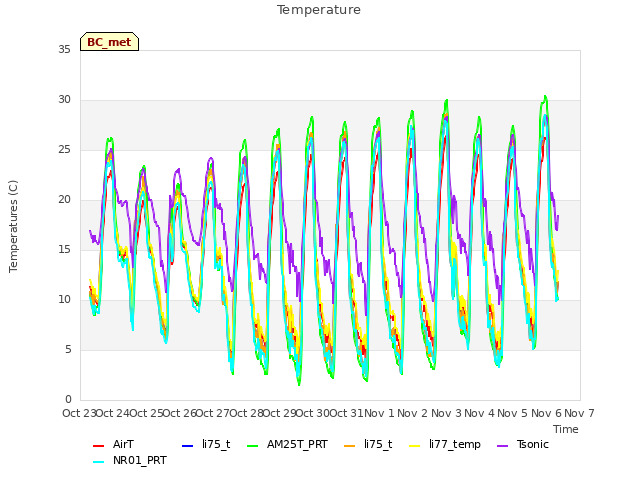640x480 pixels.
Task: Click the Oct 23 x-axis tick label
Action: point(80,413)
